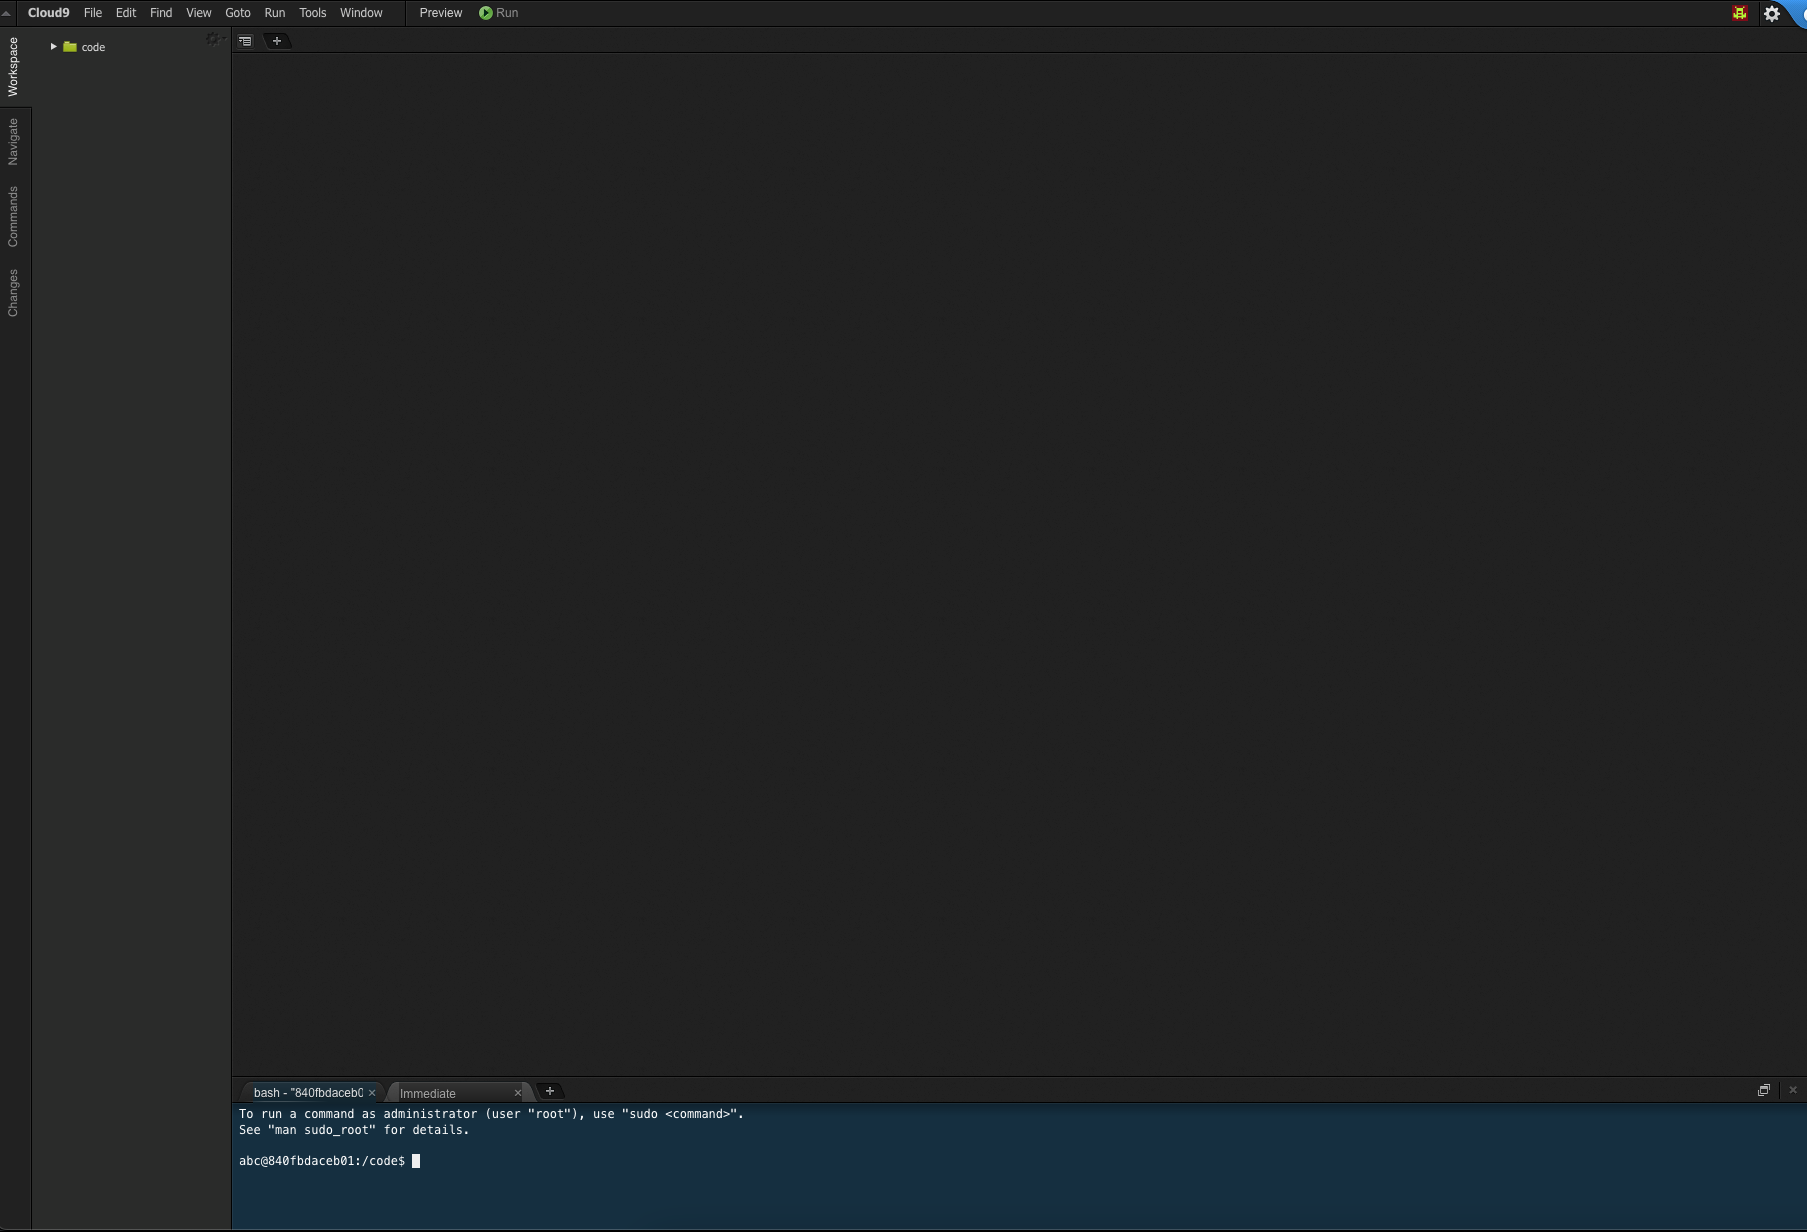1807x1232 pixels.
Task: Open Cloud9 preferences via the gear icon
Action: pyautogui.click(x=1772, y=14)
